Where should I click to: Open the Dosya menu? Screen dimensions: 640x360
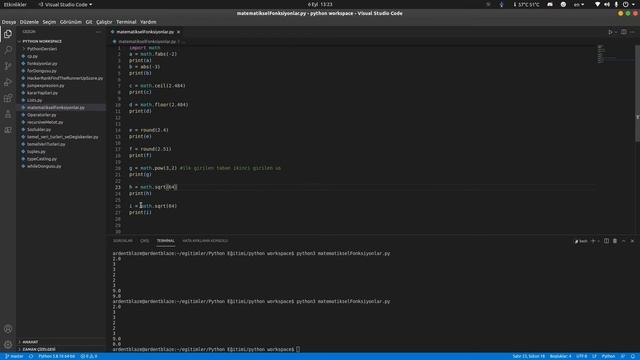(9, 22)
